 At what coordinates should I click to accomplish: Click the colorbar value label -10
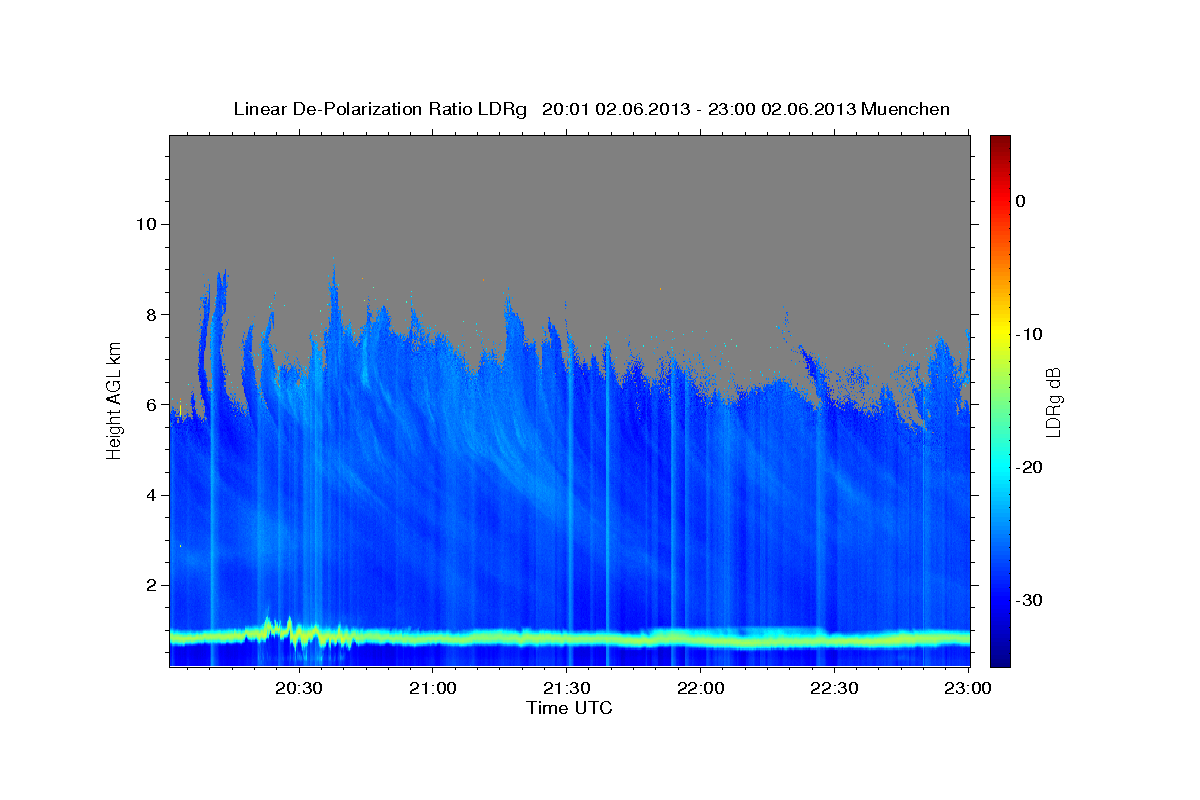tap(1029, 334)
